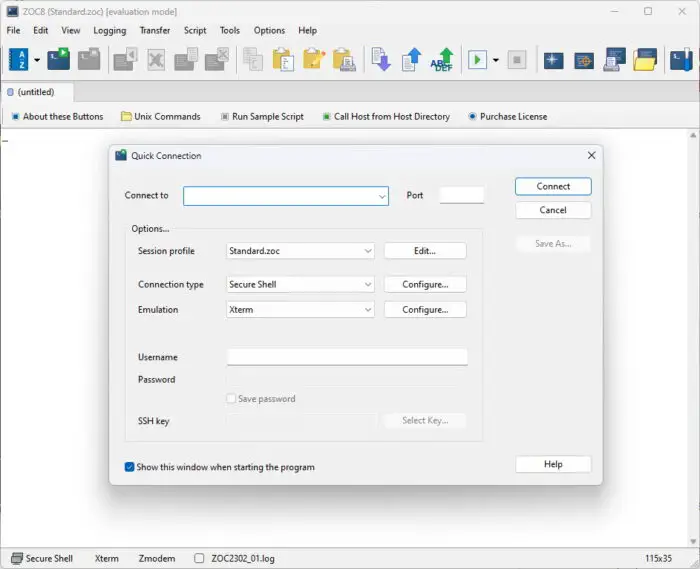Open the A-Z host directory icon
Image resolution: width=700 pixels, height=569 pixels.
[19, 59]
